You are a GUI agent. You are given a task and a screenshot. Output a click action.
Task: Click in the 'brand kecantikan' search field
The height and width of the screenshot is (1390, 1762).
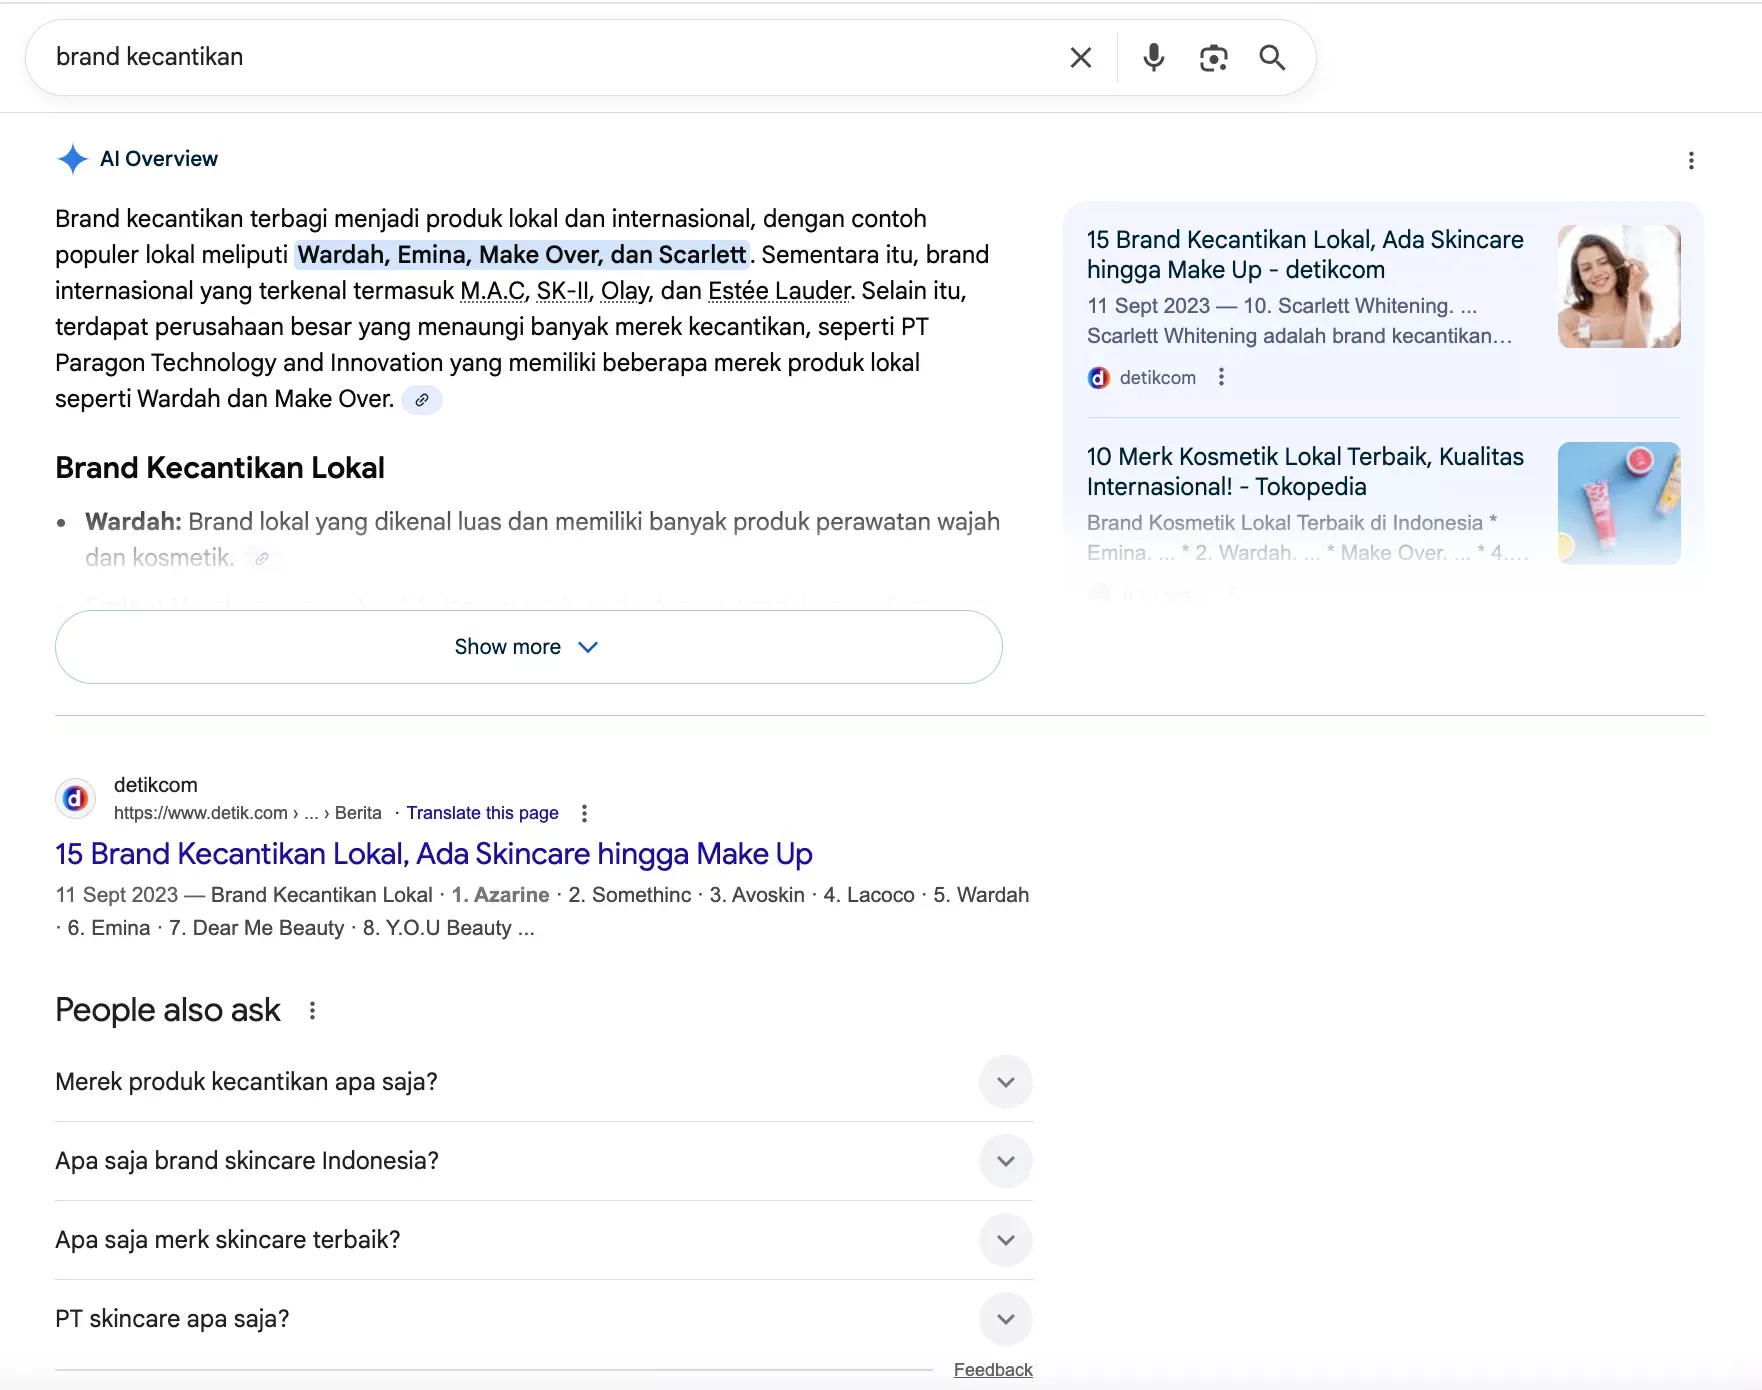550,57
